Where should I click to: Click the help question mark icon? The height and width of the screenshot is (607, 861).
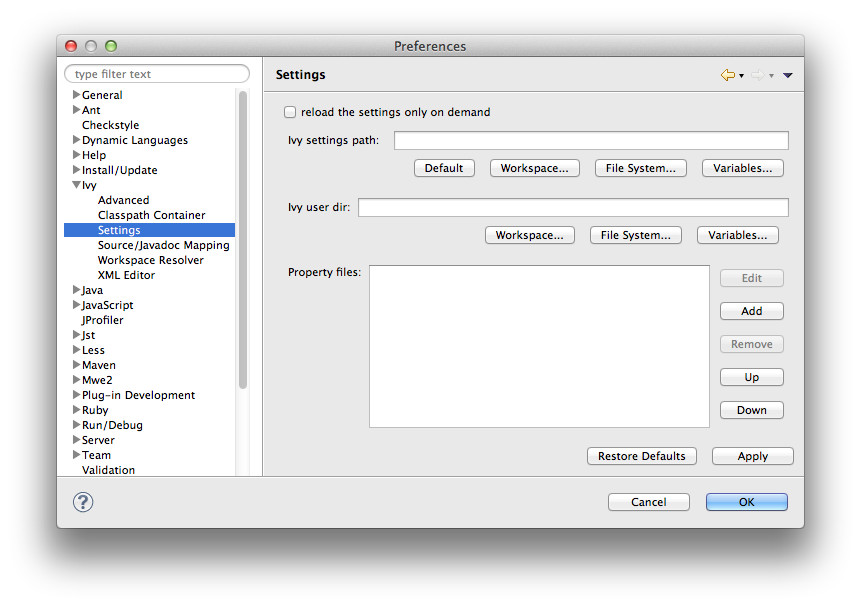coord(84,502)
